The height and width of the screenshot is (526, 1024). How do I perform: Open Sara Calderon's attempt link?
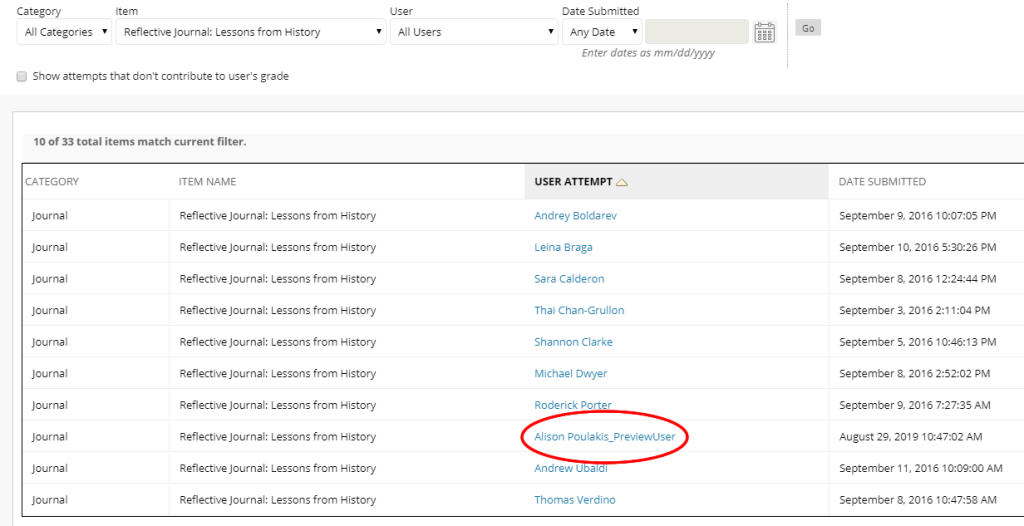569,279
